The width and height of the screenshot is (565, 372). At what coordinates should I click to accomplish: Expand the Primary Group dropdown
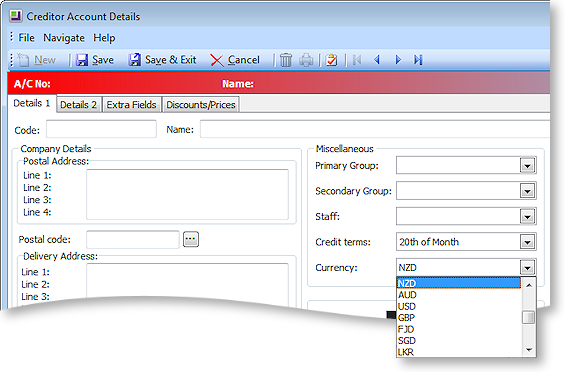click(x=528, y=166)
